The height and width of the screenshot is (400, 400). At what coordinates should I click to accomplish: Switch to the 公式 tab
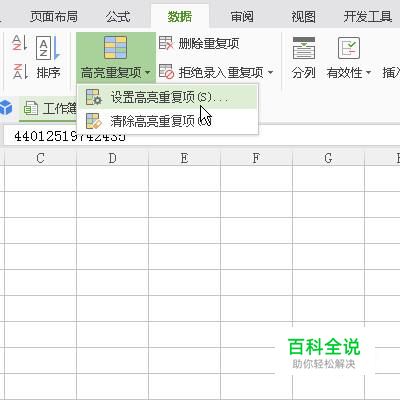[118, 16]
